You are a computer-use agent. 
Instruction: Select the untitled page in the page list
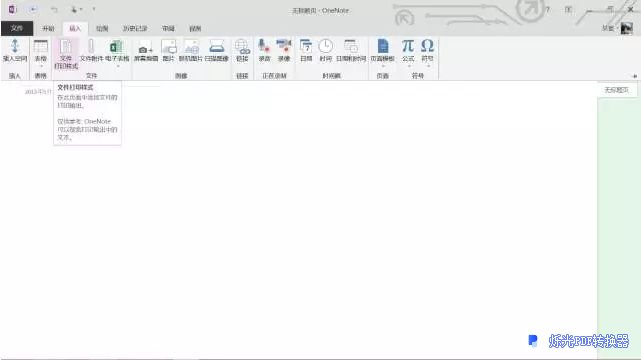(x=617, y=90)
